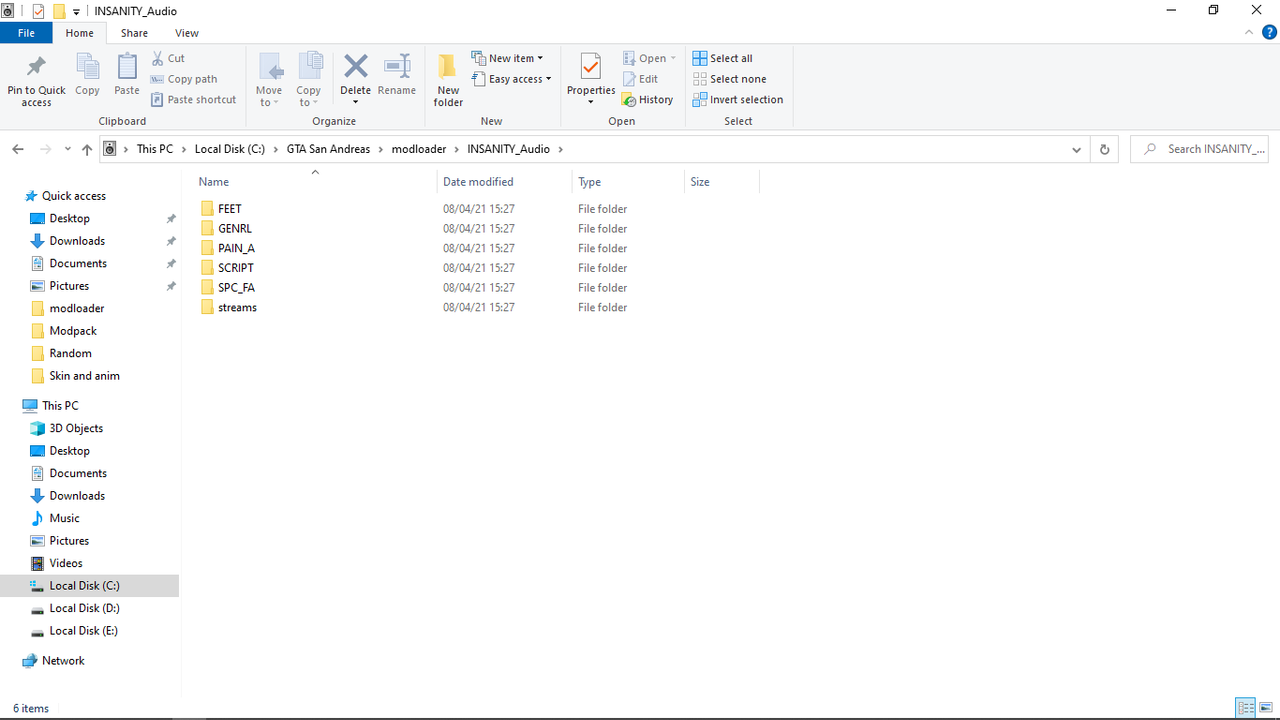
Task: Open 3D Objects under This PC
Action: pyautogui.click(x=76, y=428)
